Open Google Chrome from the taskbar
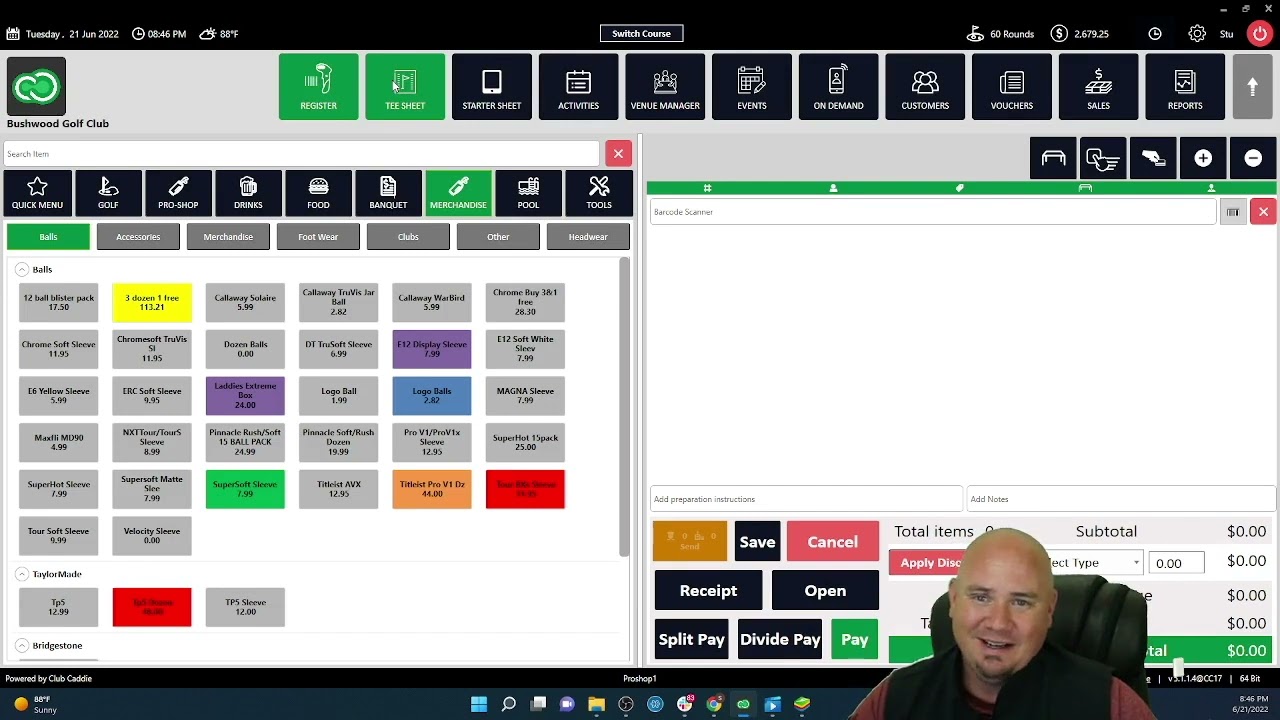Screen dimensions: 1280x720 tap(714, 705)
